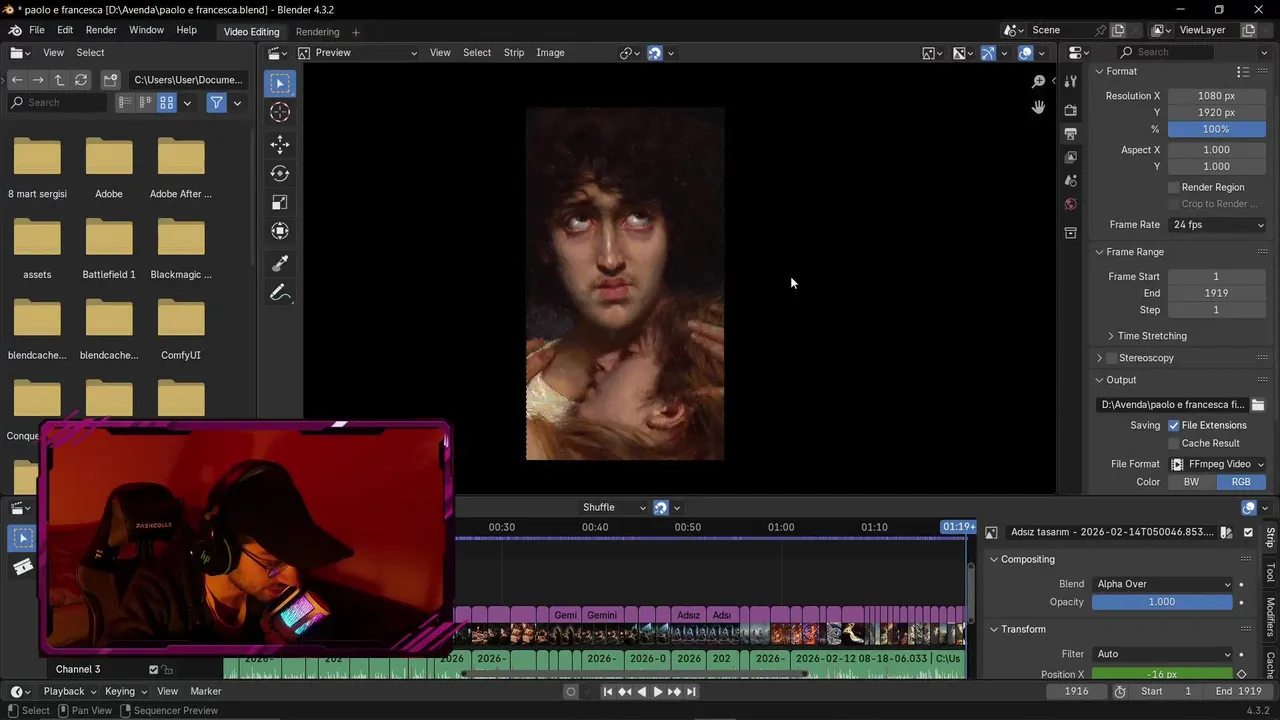
Task: Open the Frame Rate dropdown
Action: point(1217,225)
